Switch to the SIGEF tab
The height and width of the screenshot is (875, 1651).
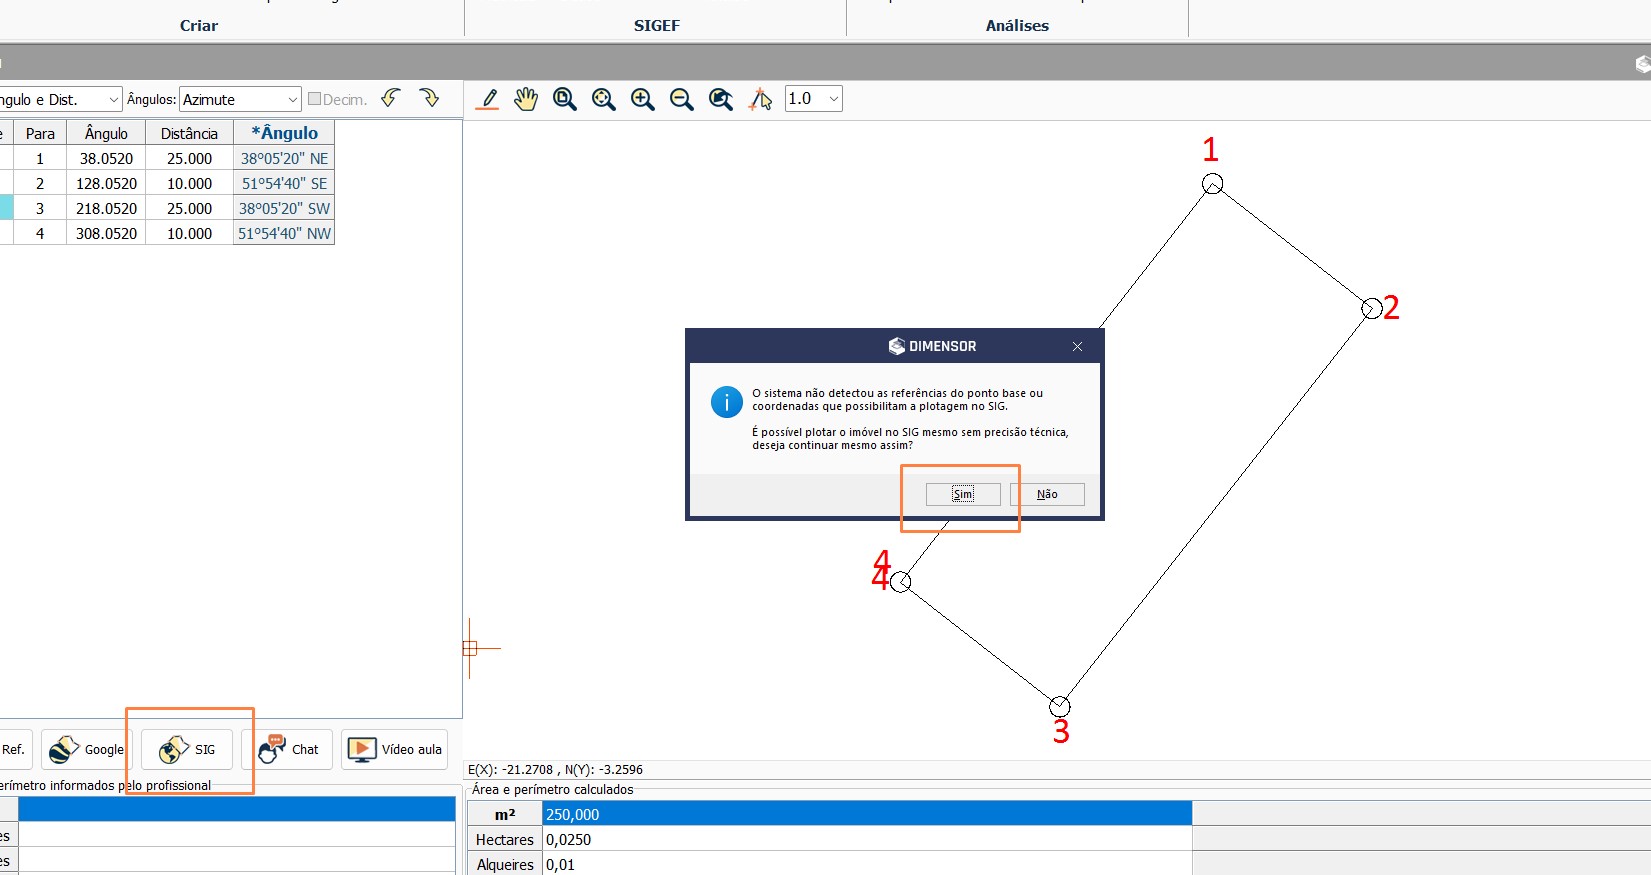click(x=656, y=25)
